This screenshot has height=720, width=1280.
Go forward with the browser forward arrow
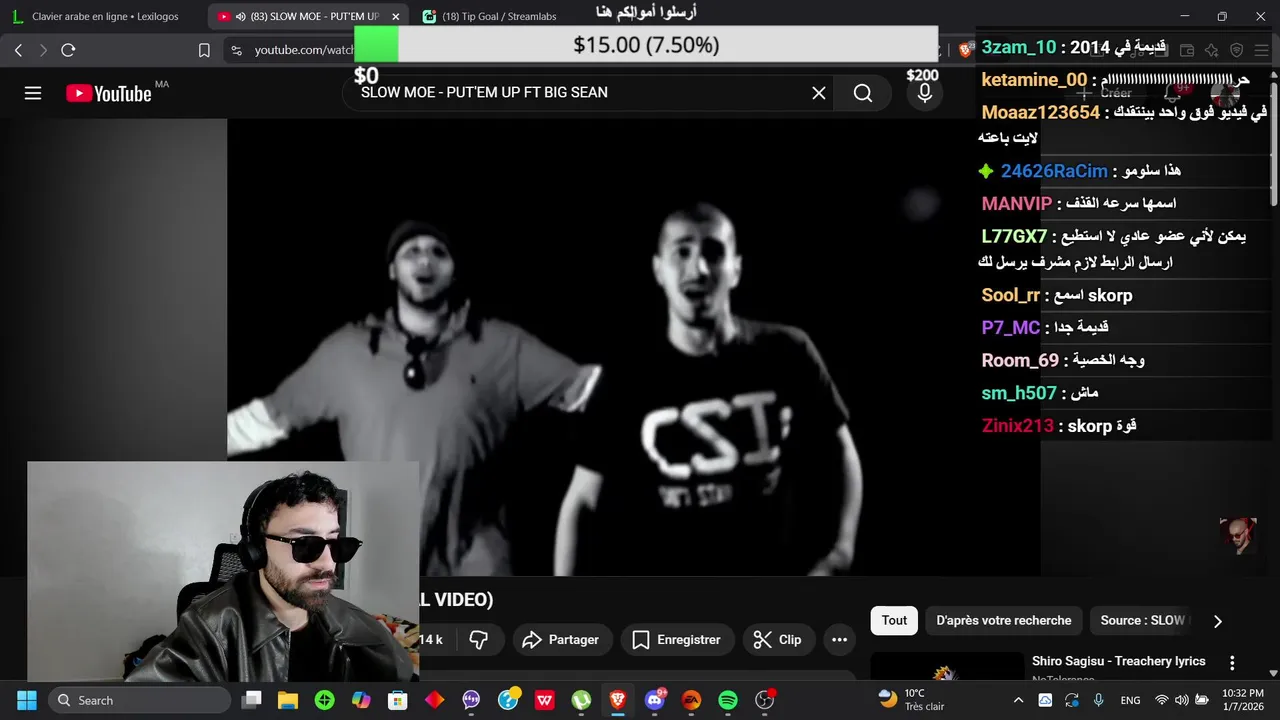pyautogui.click(x=43, y=50)
